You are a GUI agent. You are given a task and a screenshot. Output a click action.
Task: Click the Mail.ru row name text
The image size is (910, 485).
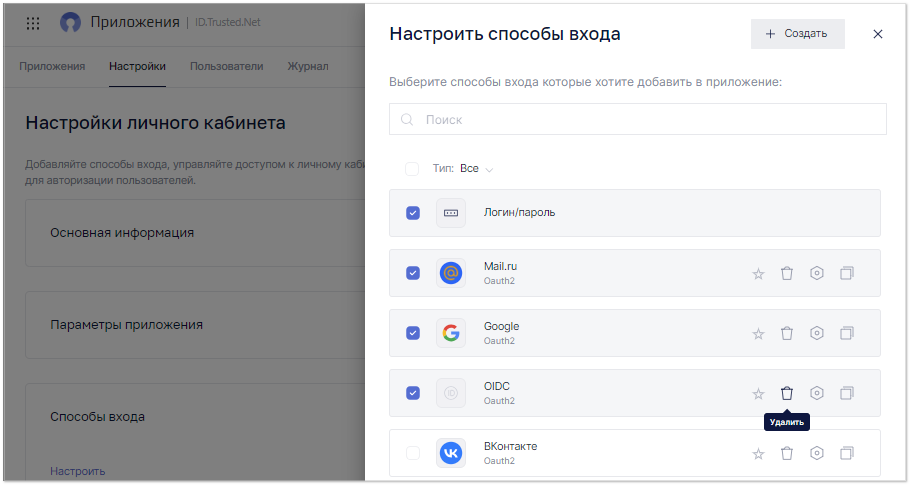[500, 266]
